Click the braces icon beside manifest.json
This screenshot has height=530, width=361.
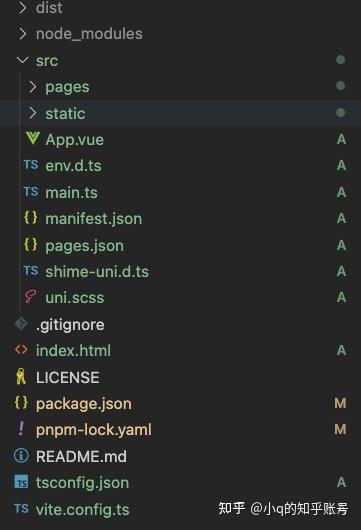coord(31,217)
